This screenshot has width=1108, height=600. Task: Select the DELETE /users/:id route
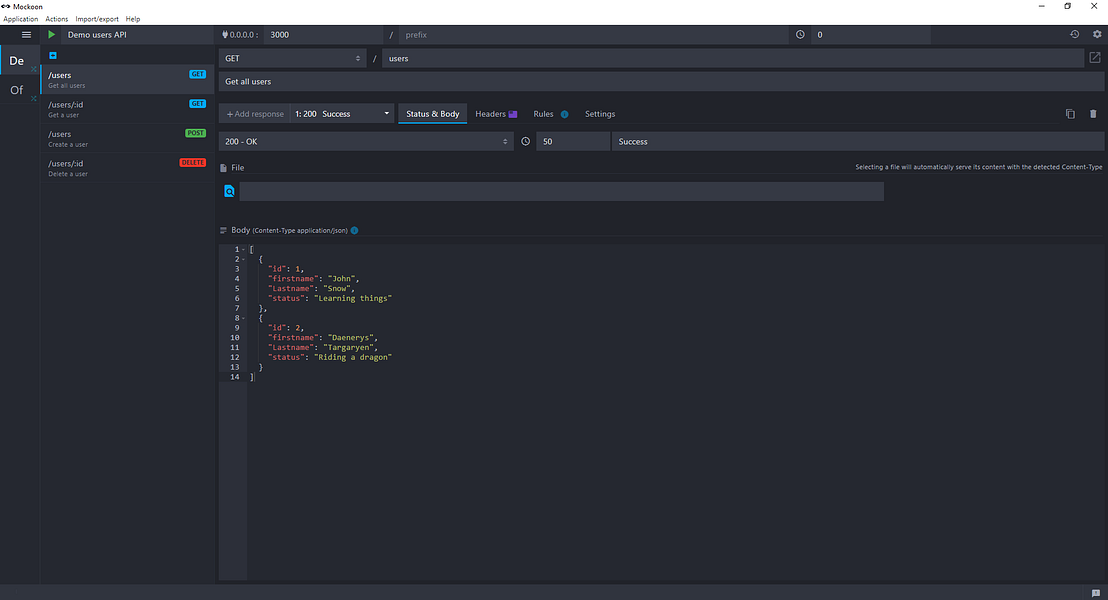pos(127,168)
